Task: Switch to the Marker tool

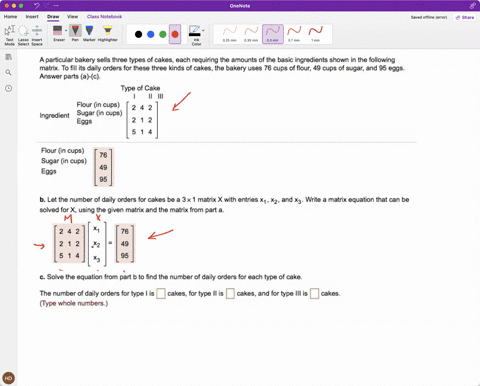Action: [x=89, y=33]
